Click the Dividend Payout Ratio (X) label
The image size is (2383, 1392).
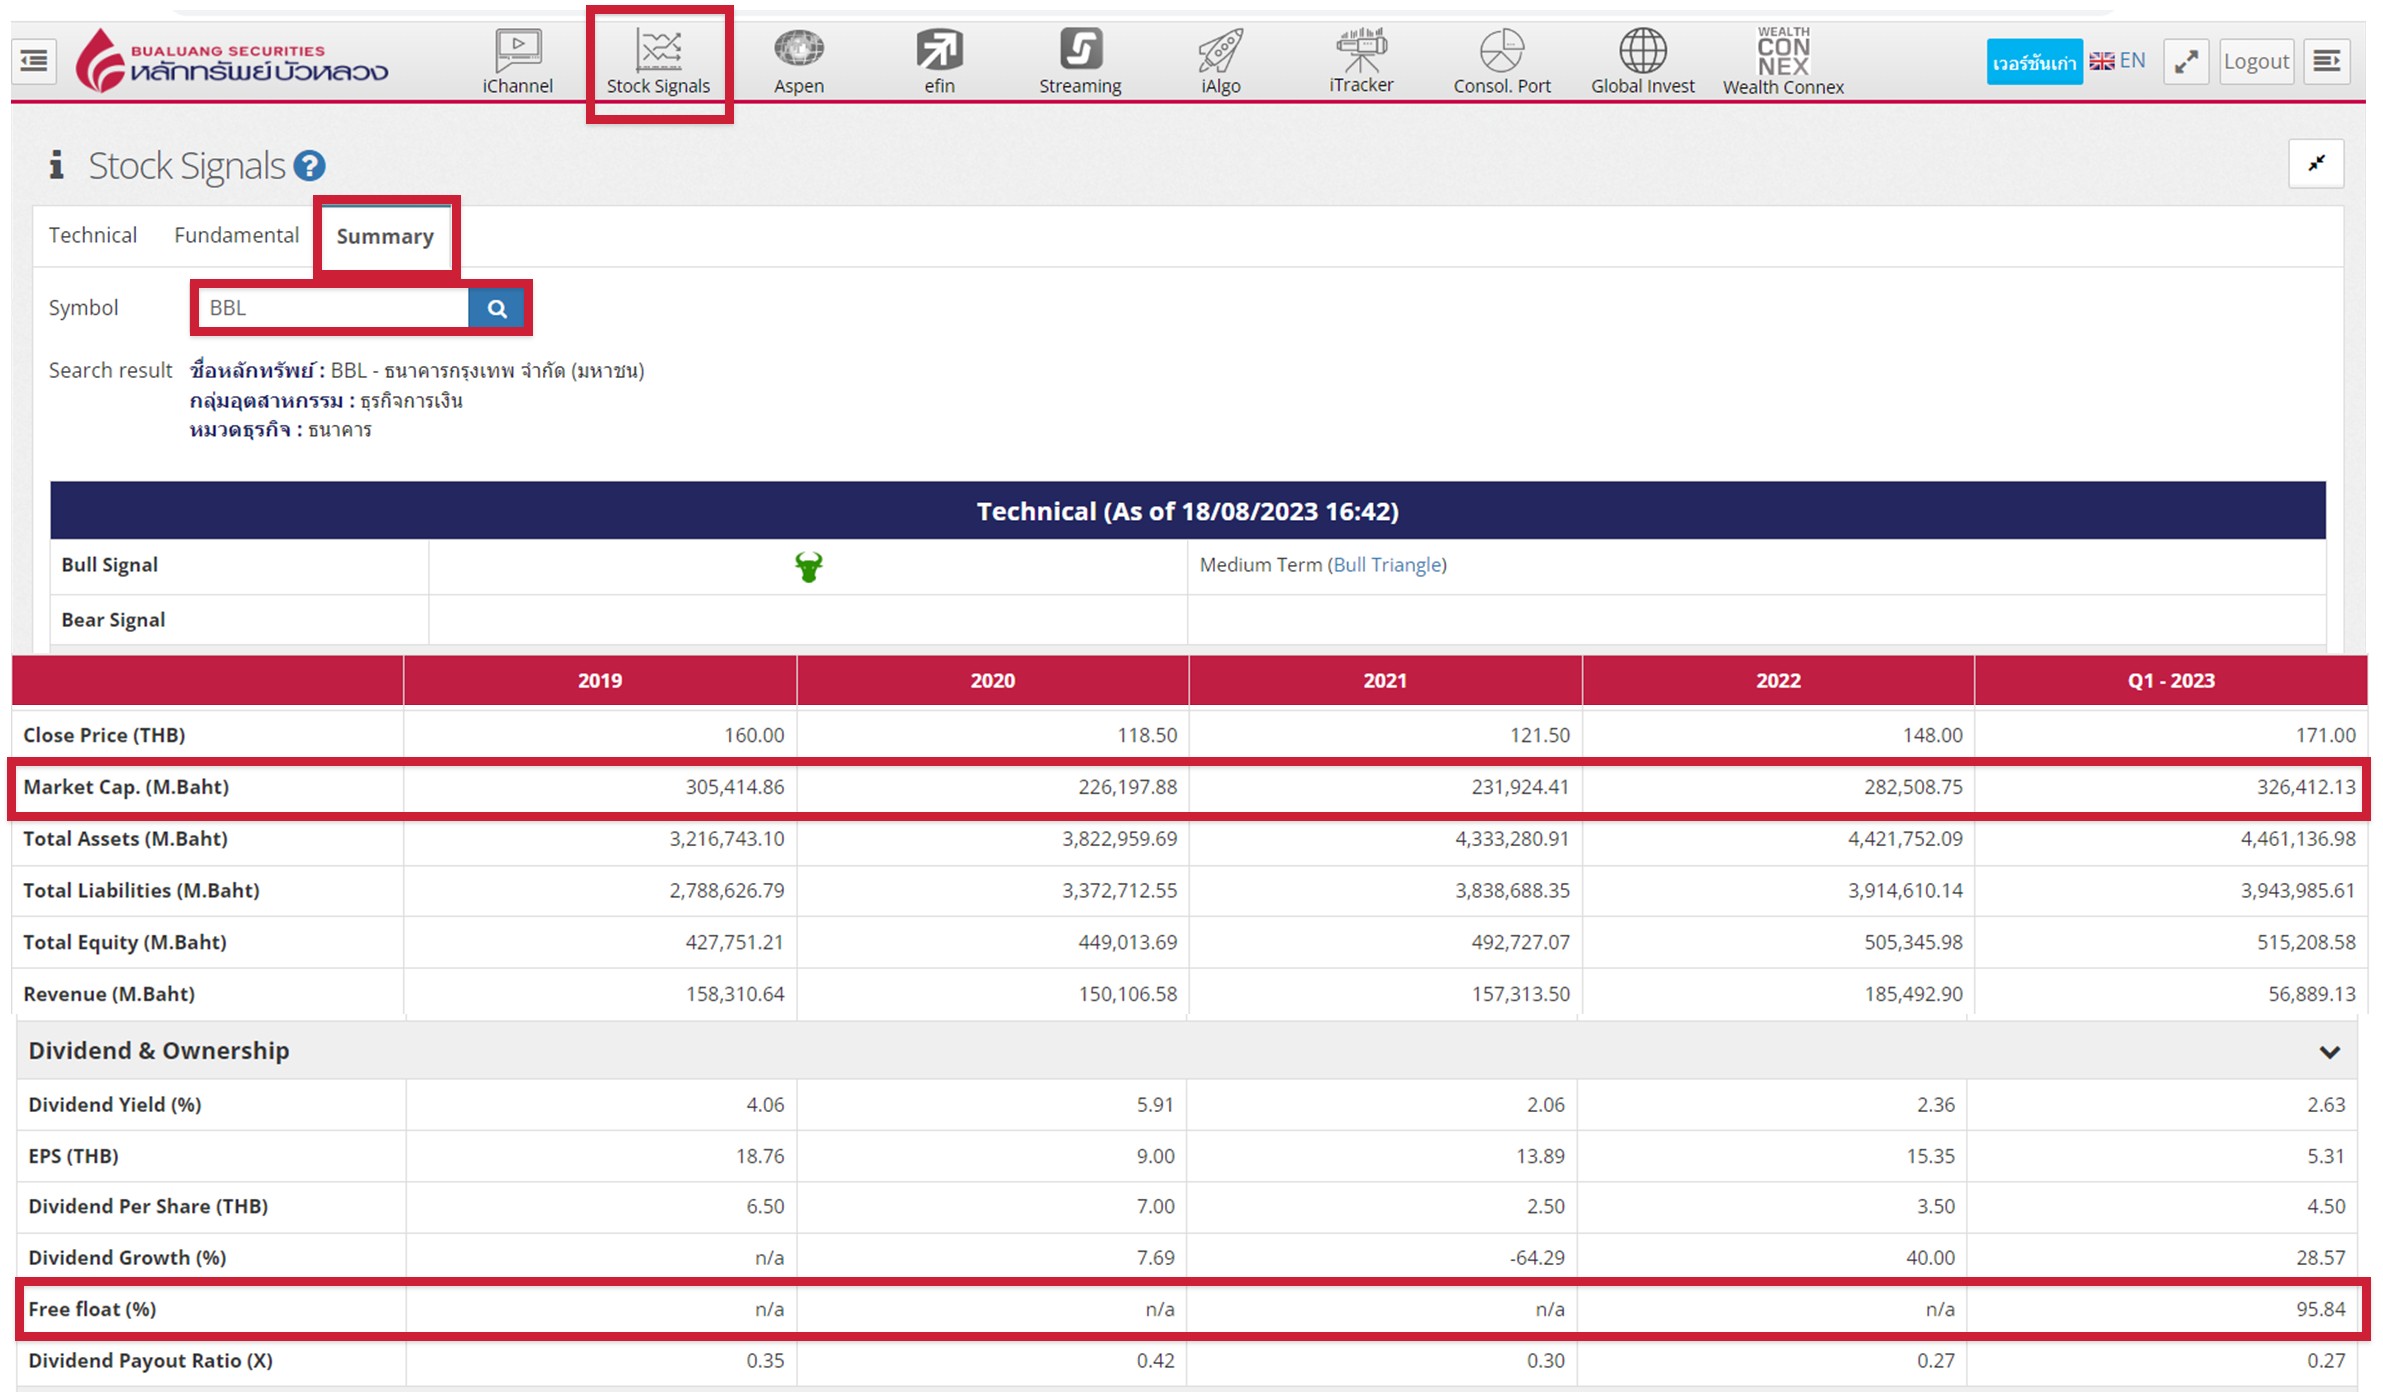(150, 1361)
